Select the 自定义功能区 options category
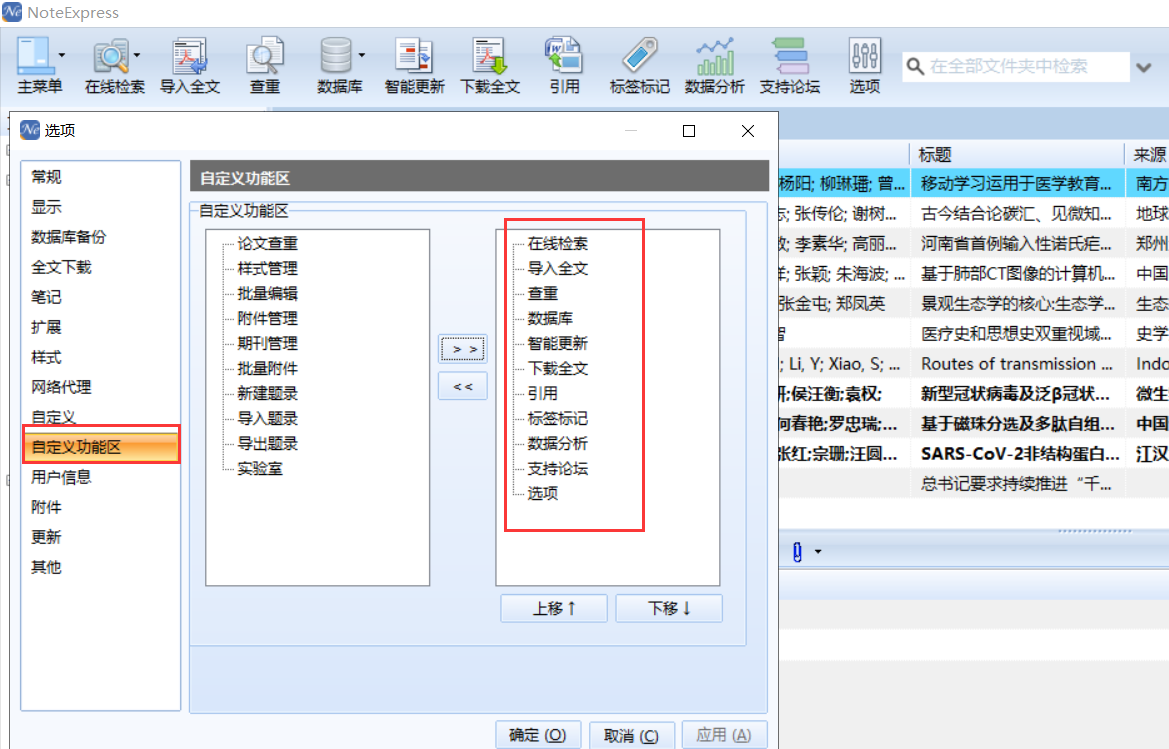Viewport: 1169px width, 749px height. pos(100,446)
